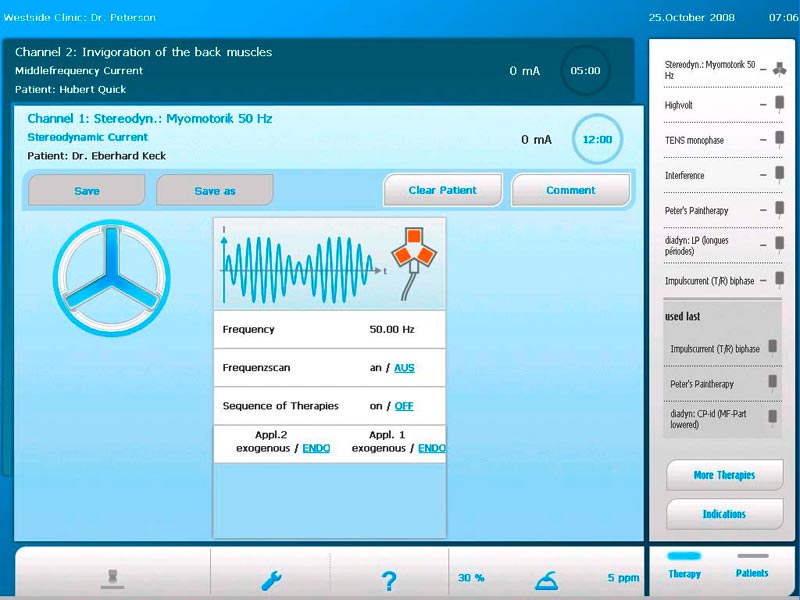Set Sequence of Therapies to OFF
800x600 pixels.
(404, 406)
